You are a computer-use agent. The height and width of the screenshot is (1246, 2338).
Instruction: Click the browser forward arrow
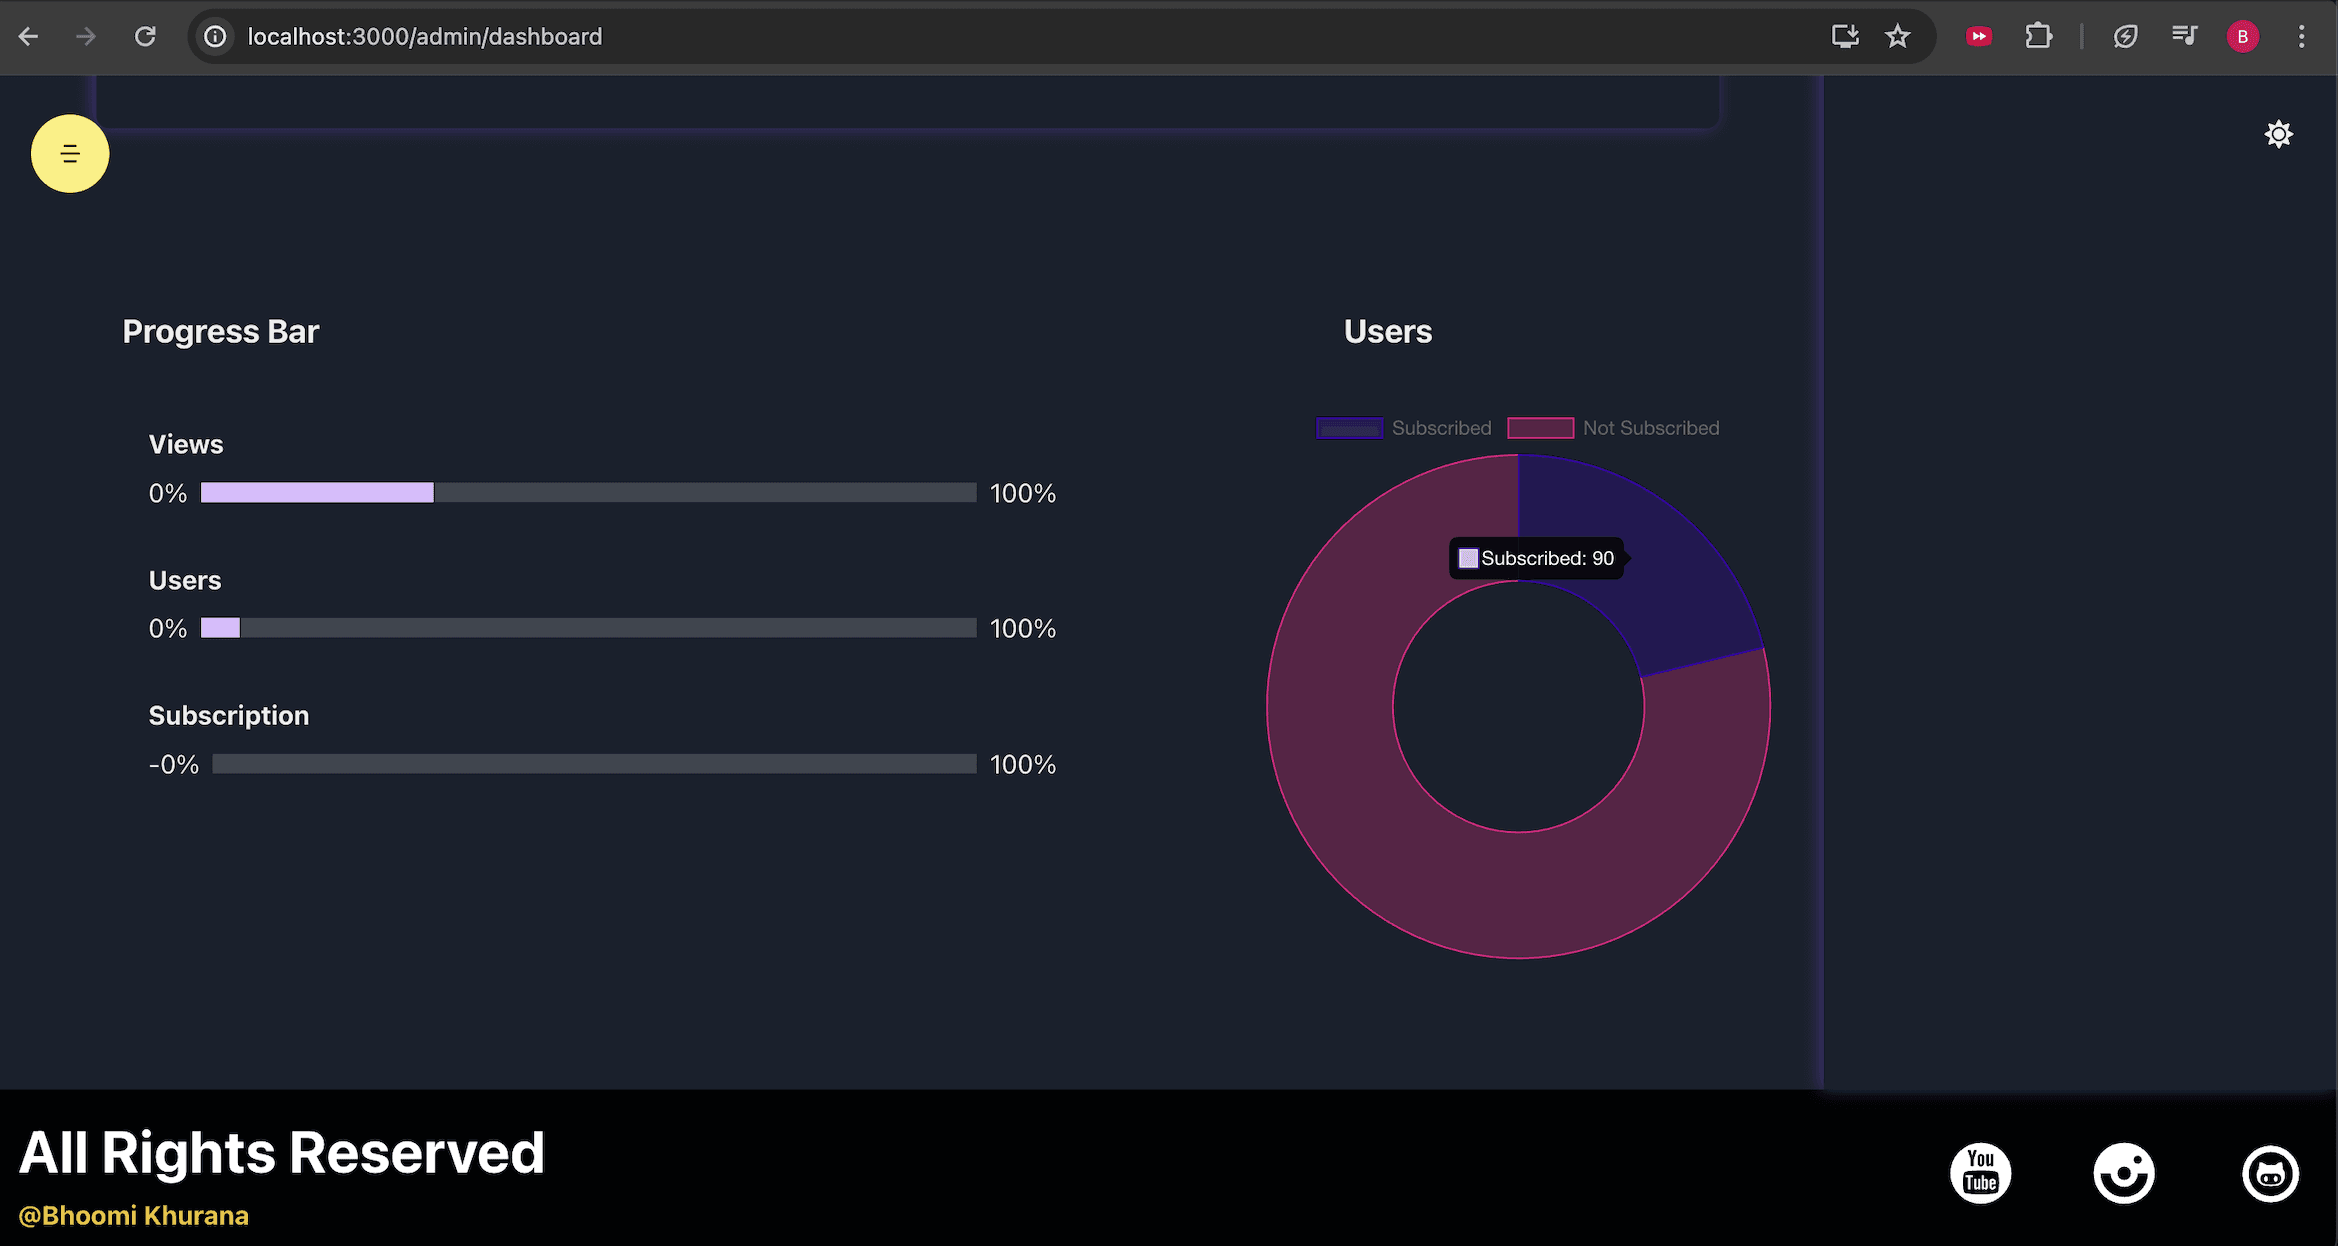click(86, 37)
